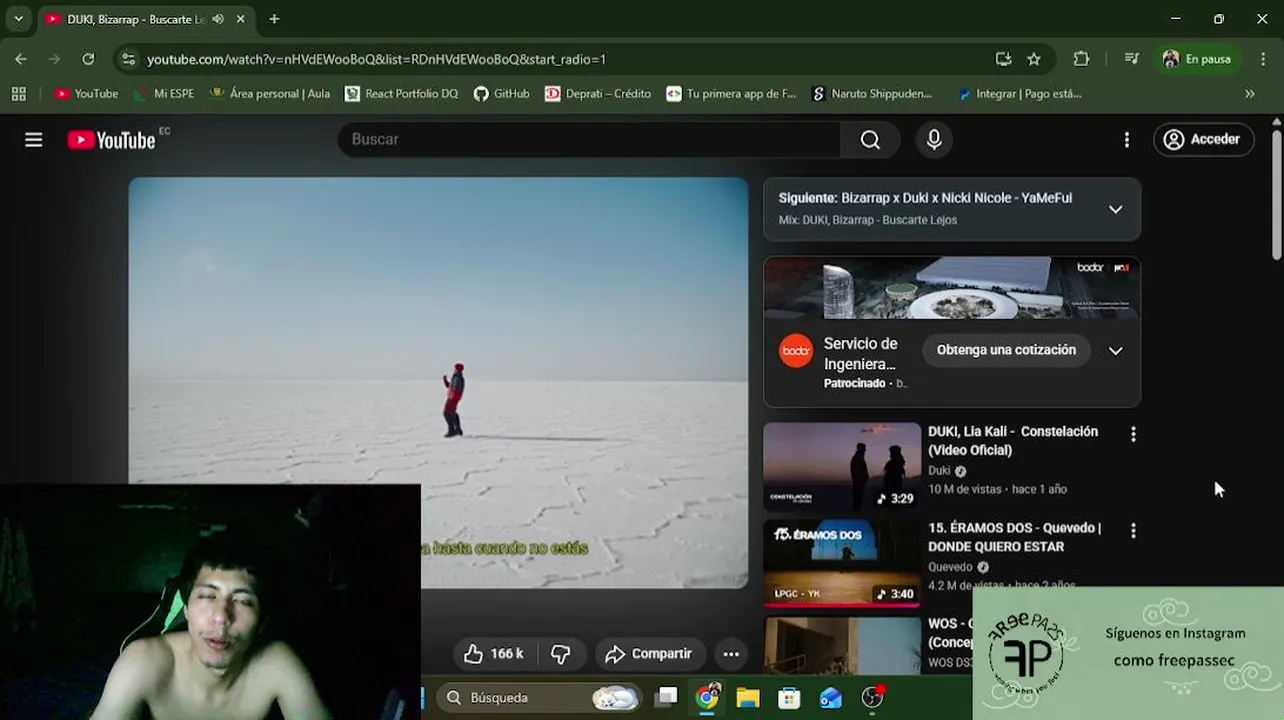Open File Explorer from taskbar
Image resolution: width=1284 pixels, height=720 pixels.
pos(748,697)
